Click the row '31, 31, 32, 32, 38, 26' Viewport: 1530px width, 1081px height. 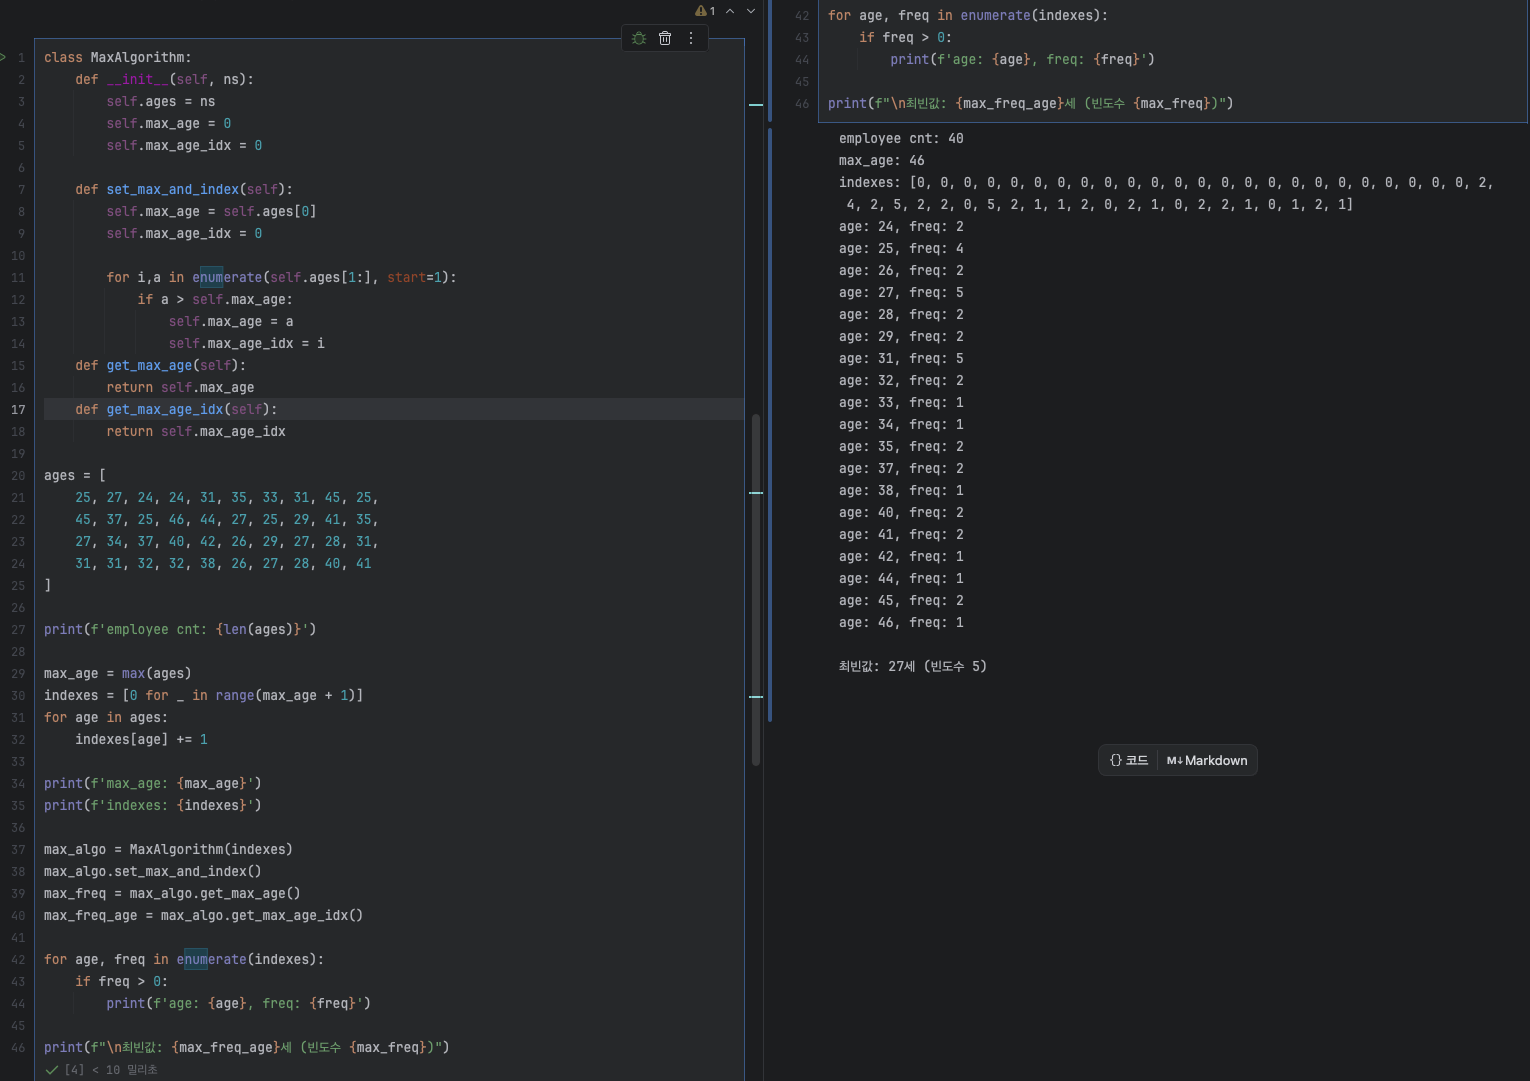point(223,563)
